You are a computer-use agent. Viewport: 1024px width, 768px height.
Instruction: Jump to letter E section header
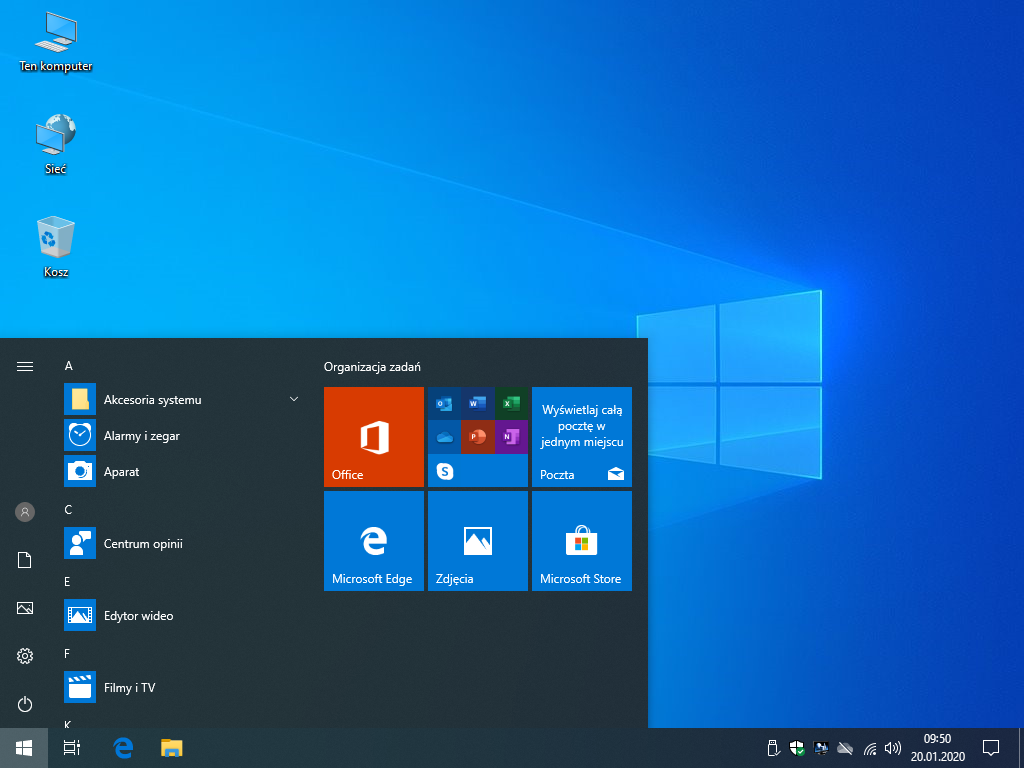click(x=67, y=581)
